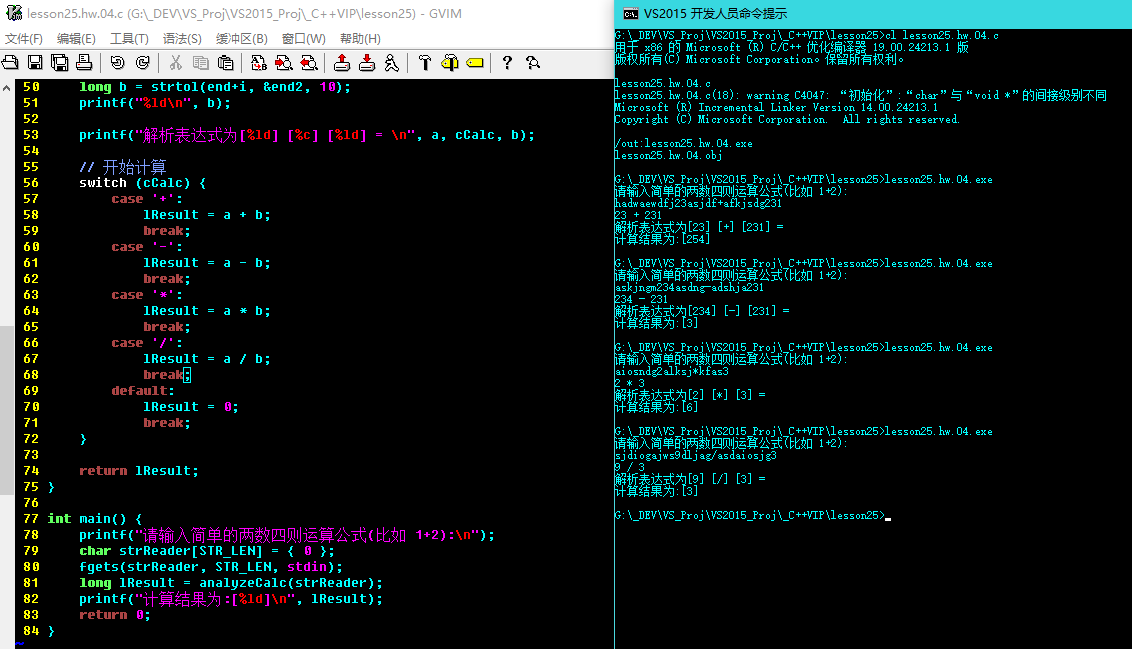Jump to tag with yellow tag icon
Viewport: 1132px width, 649px height.
tap(474, 63)
